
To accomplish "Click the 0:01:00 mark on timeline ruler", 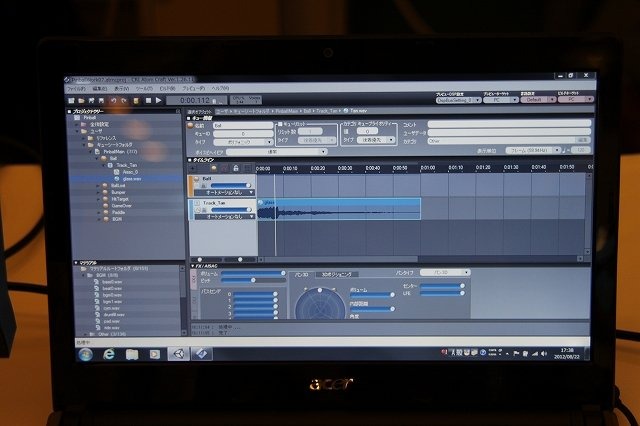I will 427,168.
